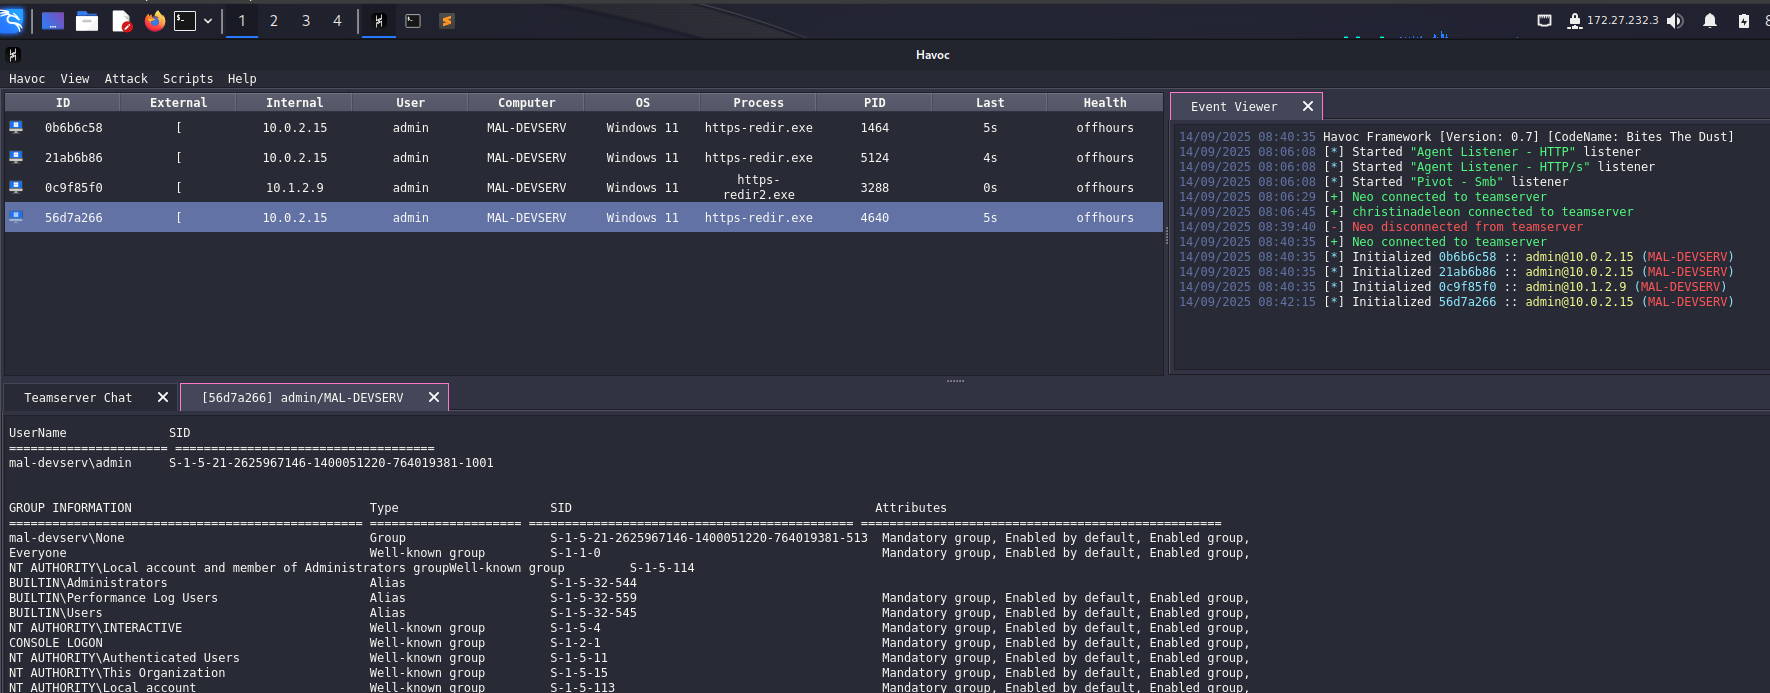Click agent icon of session 21ab6b86
Screen dimensions: 1770x693
[x=16, y=157]
